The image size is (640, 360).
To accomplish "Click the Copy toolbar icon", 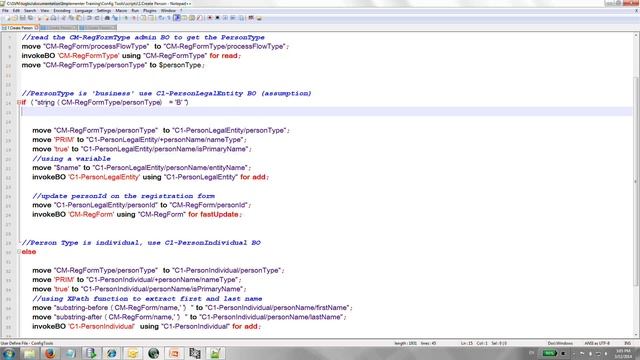I will pos(71,18).
